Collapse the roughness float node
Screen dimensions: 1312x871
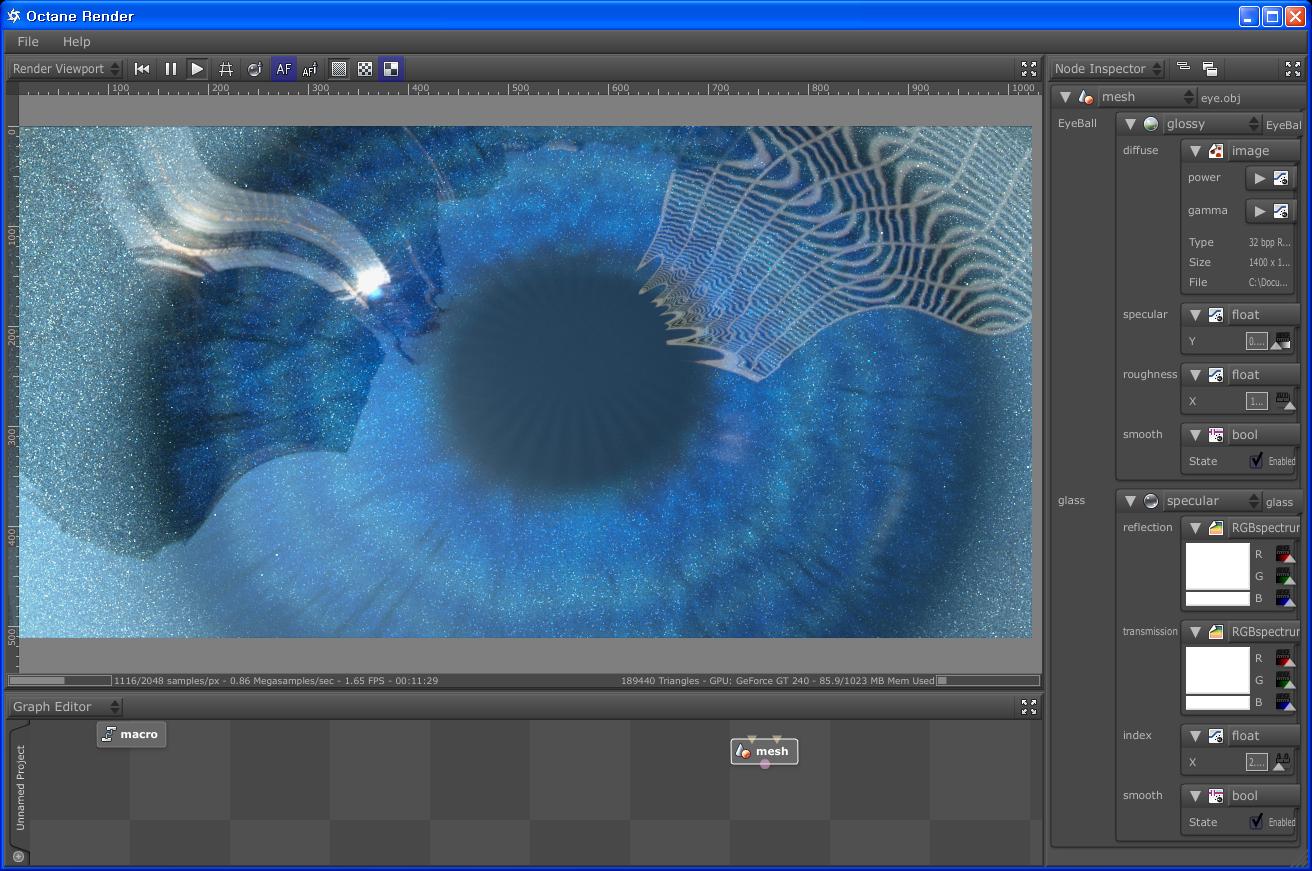point(1195,375)
